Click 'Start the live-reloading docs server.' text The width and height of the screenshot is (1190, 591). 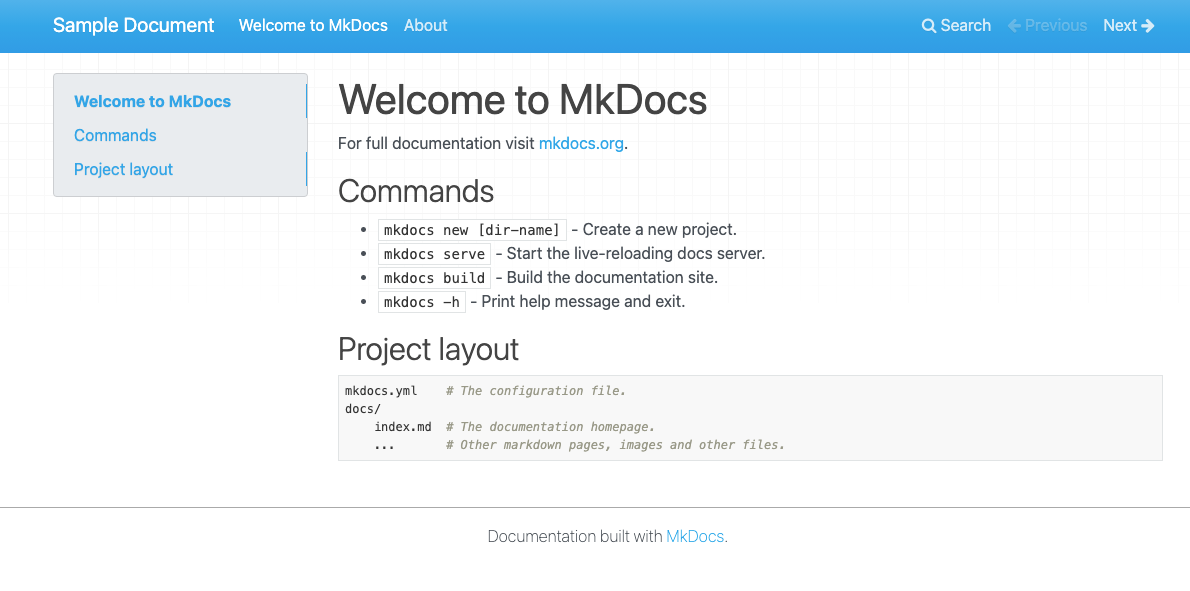636,253
